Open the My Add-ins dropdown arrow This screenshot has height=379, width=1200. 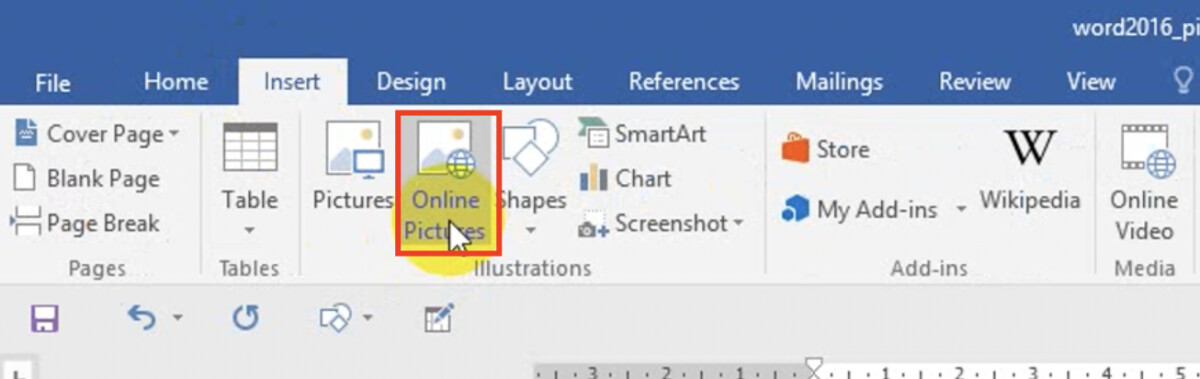[960, 209]
